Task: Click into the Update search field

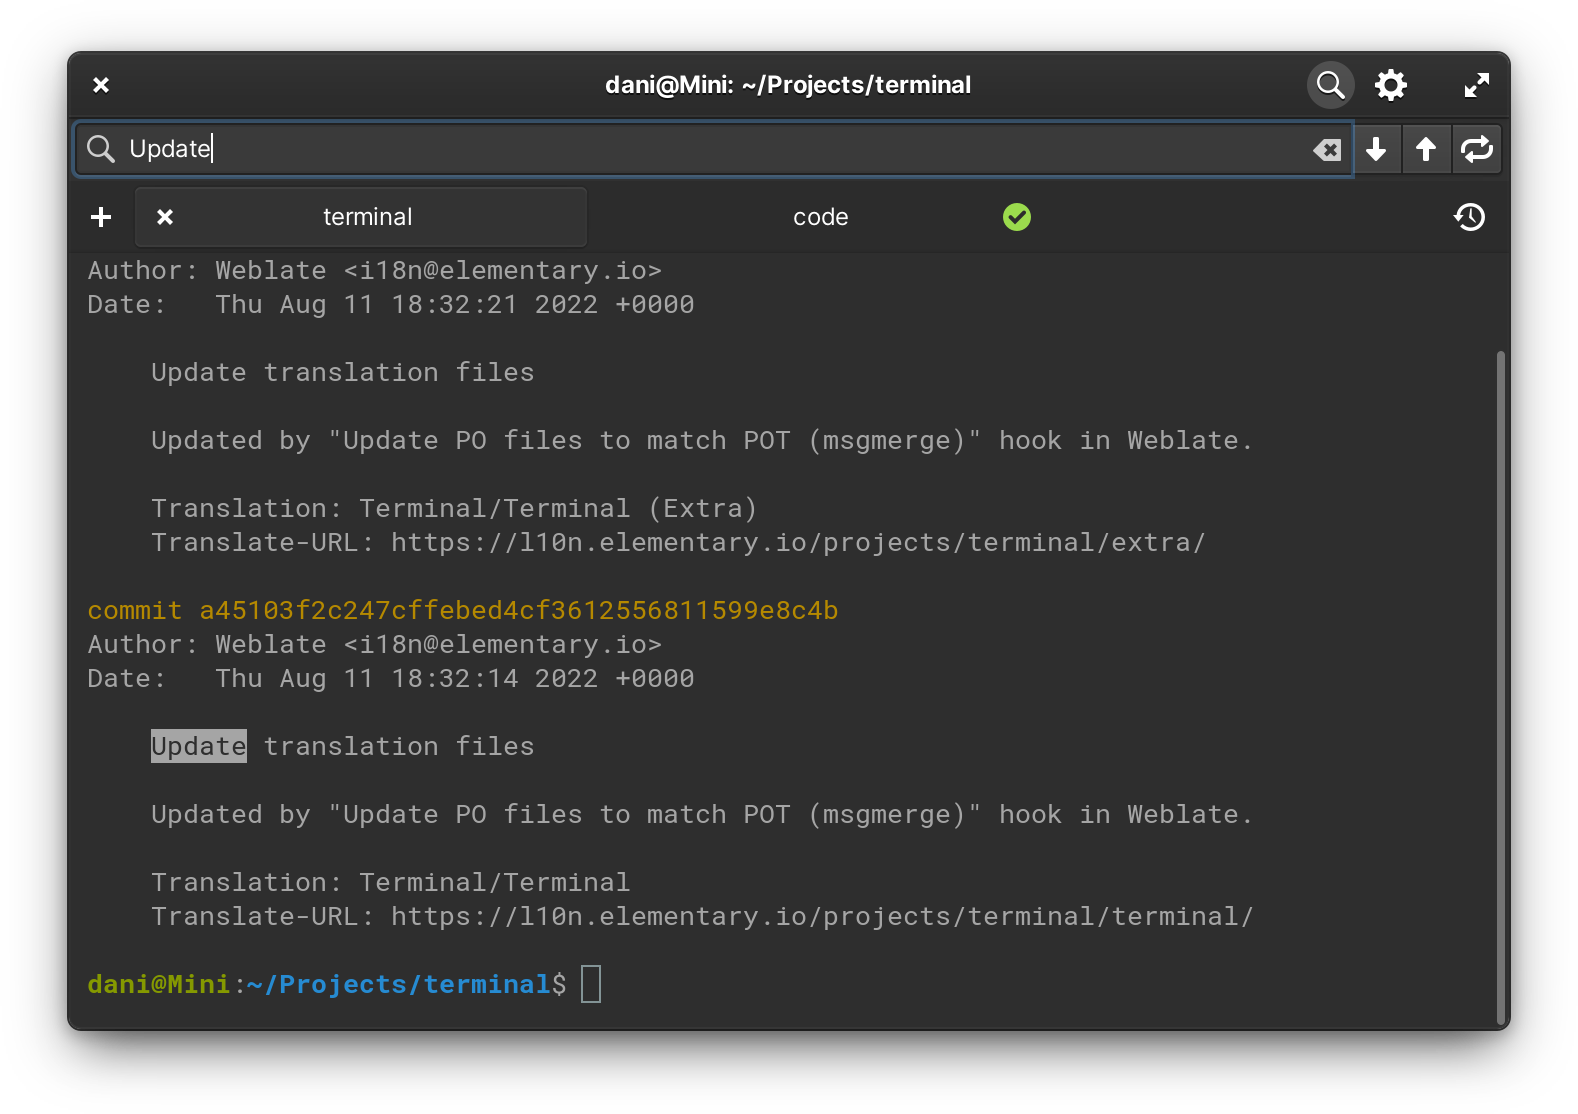Action: 713,149
